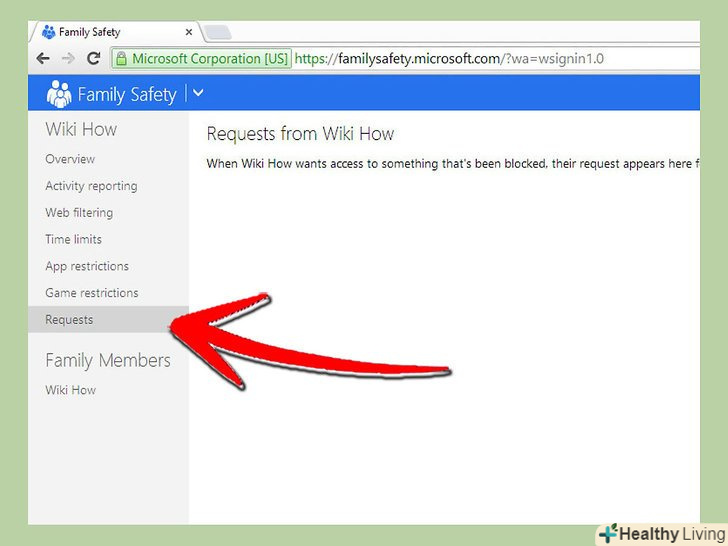Click the Family Safety people logo in header
728x546 pixels.
coord(59,94)
